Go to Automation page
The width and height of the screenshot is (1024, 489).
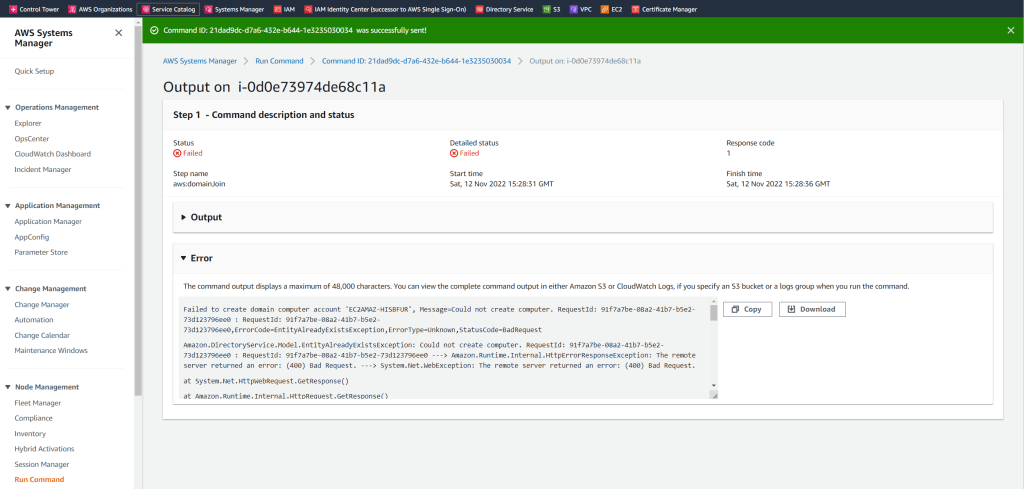click(x=34, y=320)
